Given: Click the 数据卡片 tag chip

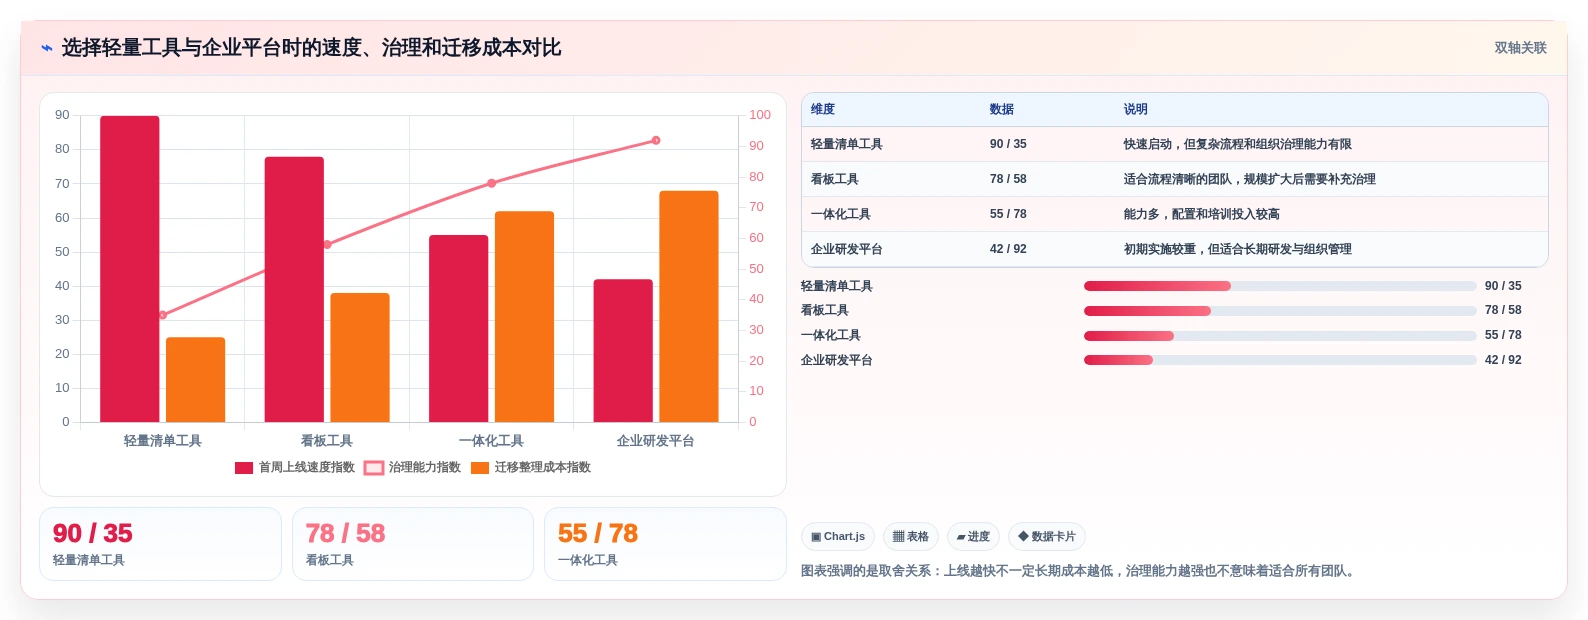Looking at the screenshot, I should [x=1047, y=537].
